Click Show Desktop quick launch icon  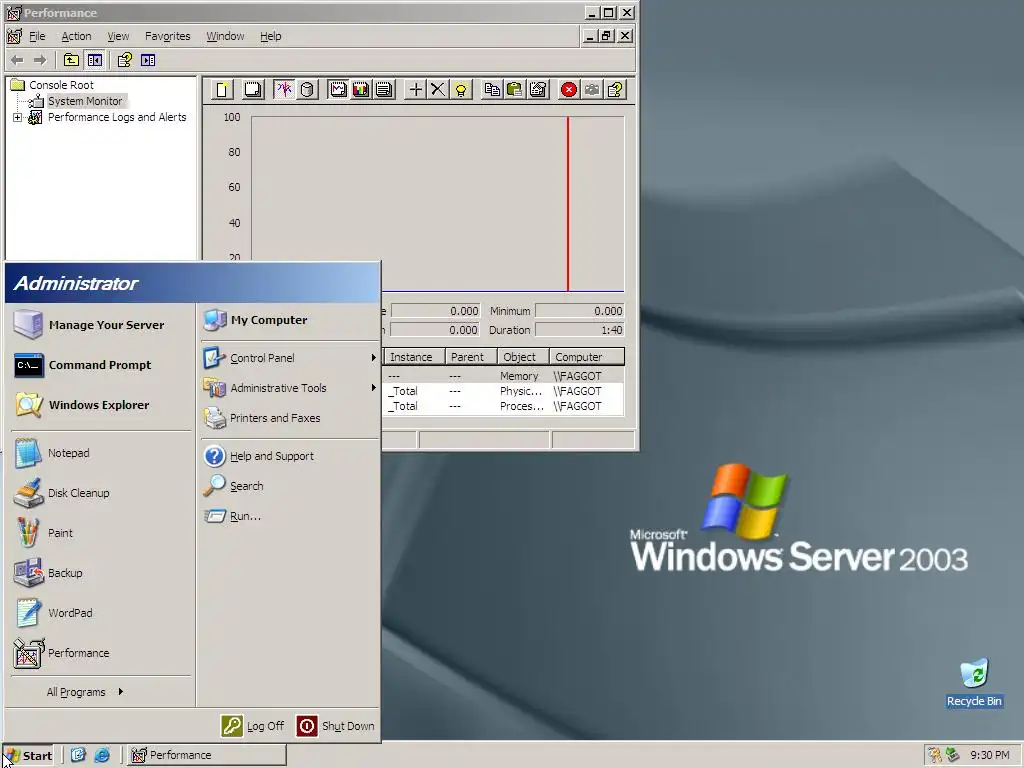[78, 755]
